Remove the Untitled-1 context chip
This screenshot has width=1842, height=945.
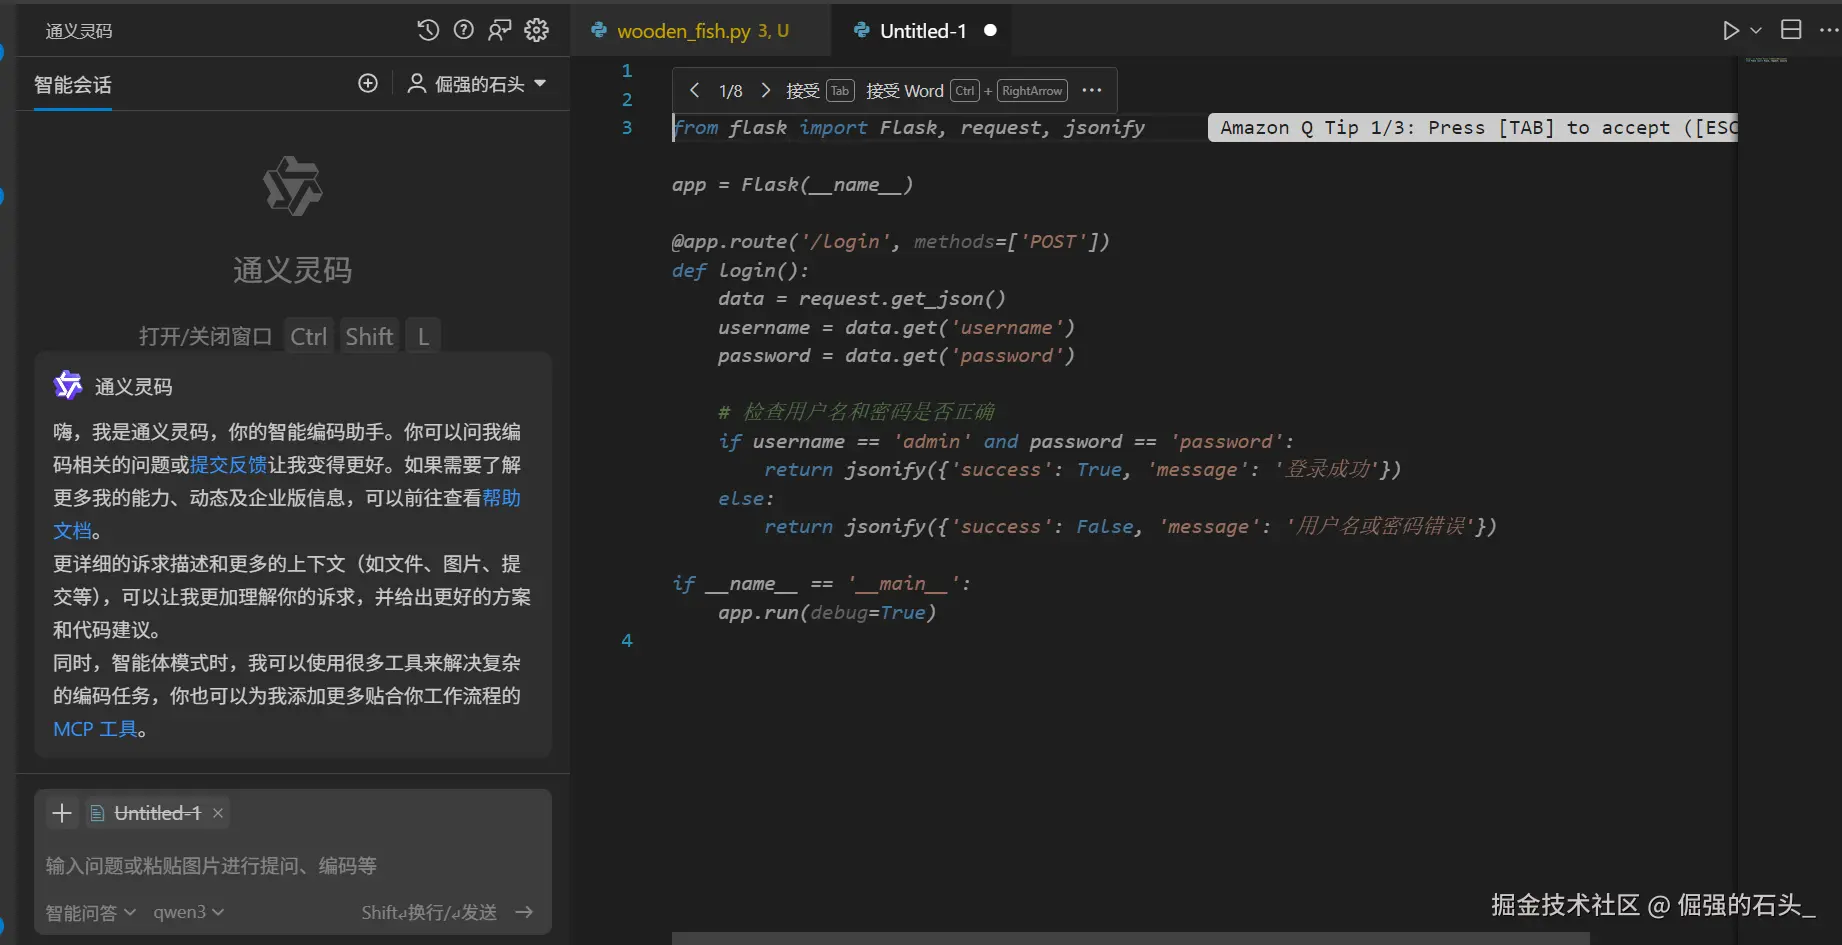218,813
